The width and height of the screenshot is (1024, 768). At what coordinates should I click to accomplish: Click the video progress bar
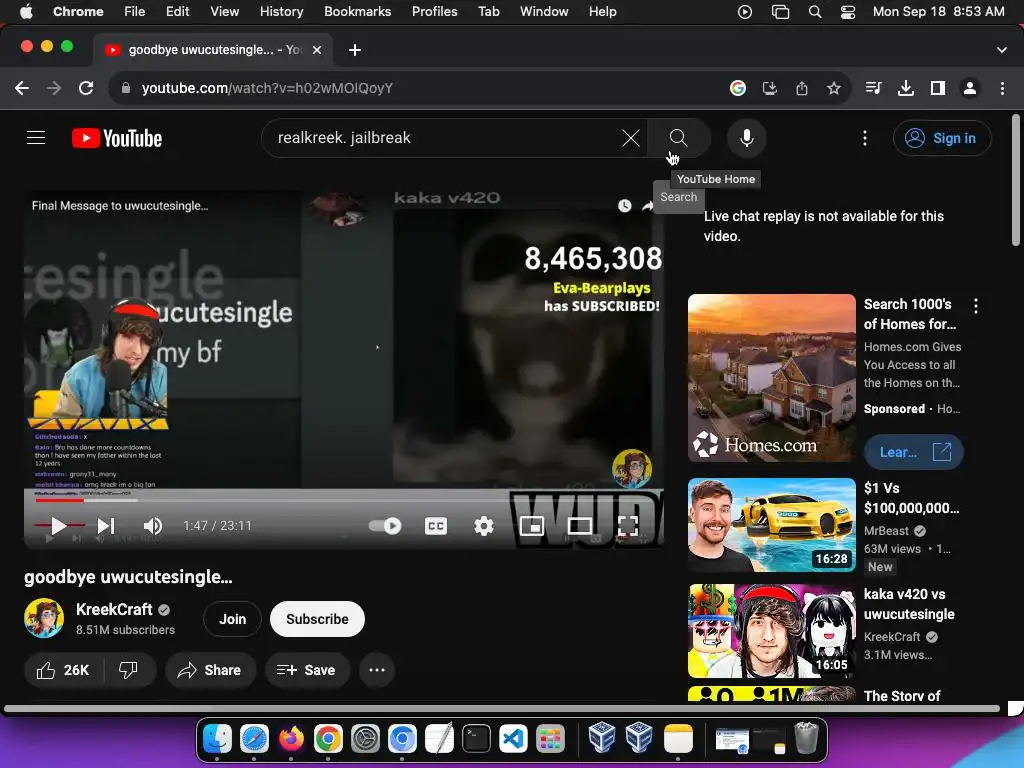(344, 500)
